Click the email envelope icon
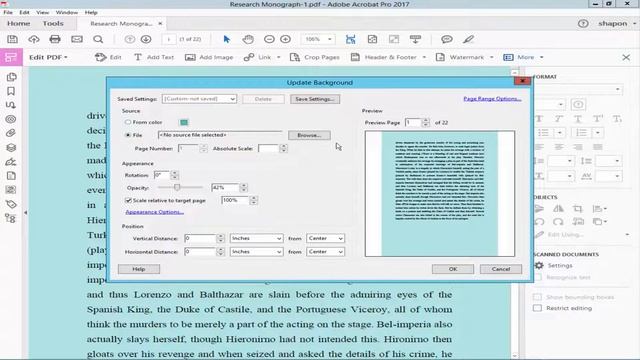 click(77, 39)
